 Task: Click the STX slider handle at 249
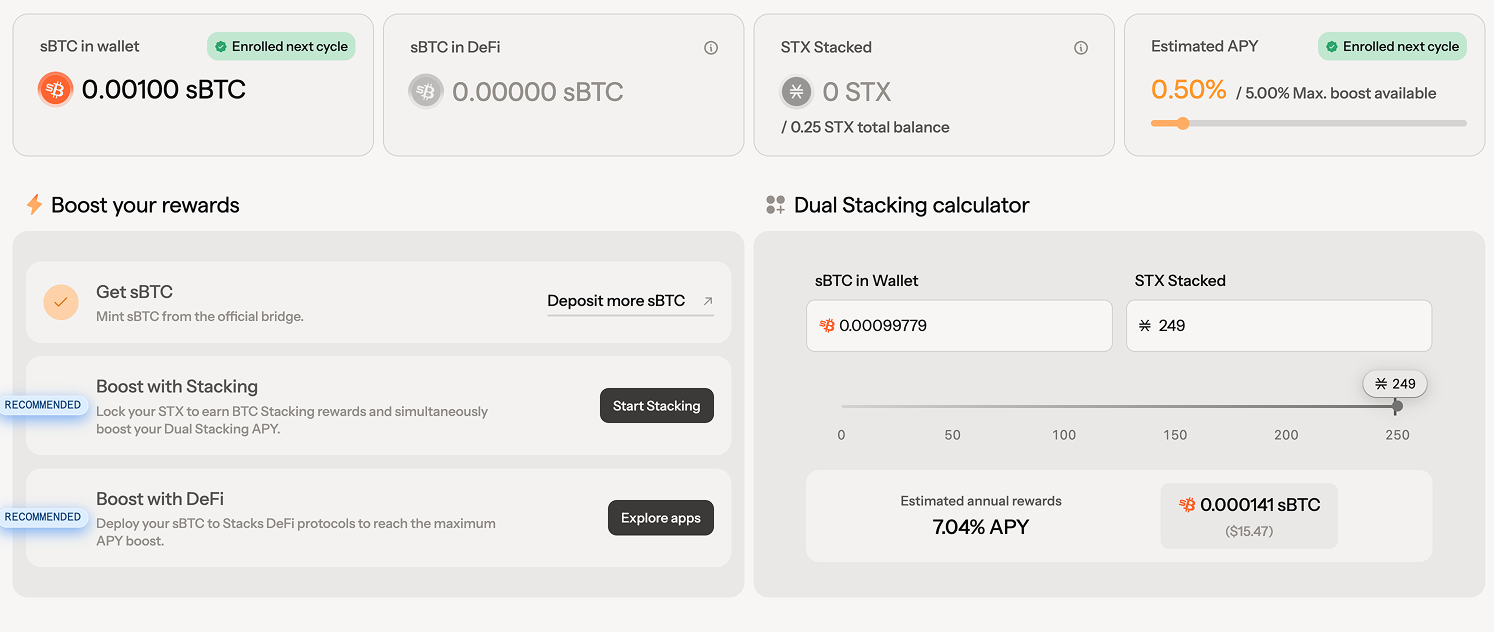1397,406
